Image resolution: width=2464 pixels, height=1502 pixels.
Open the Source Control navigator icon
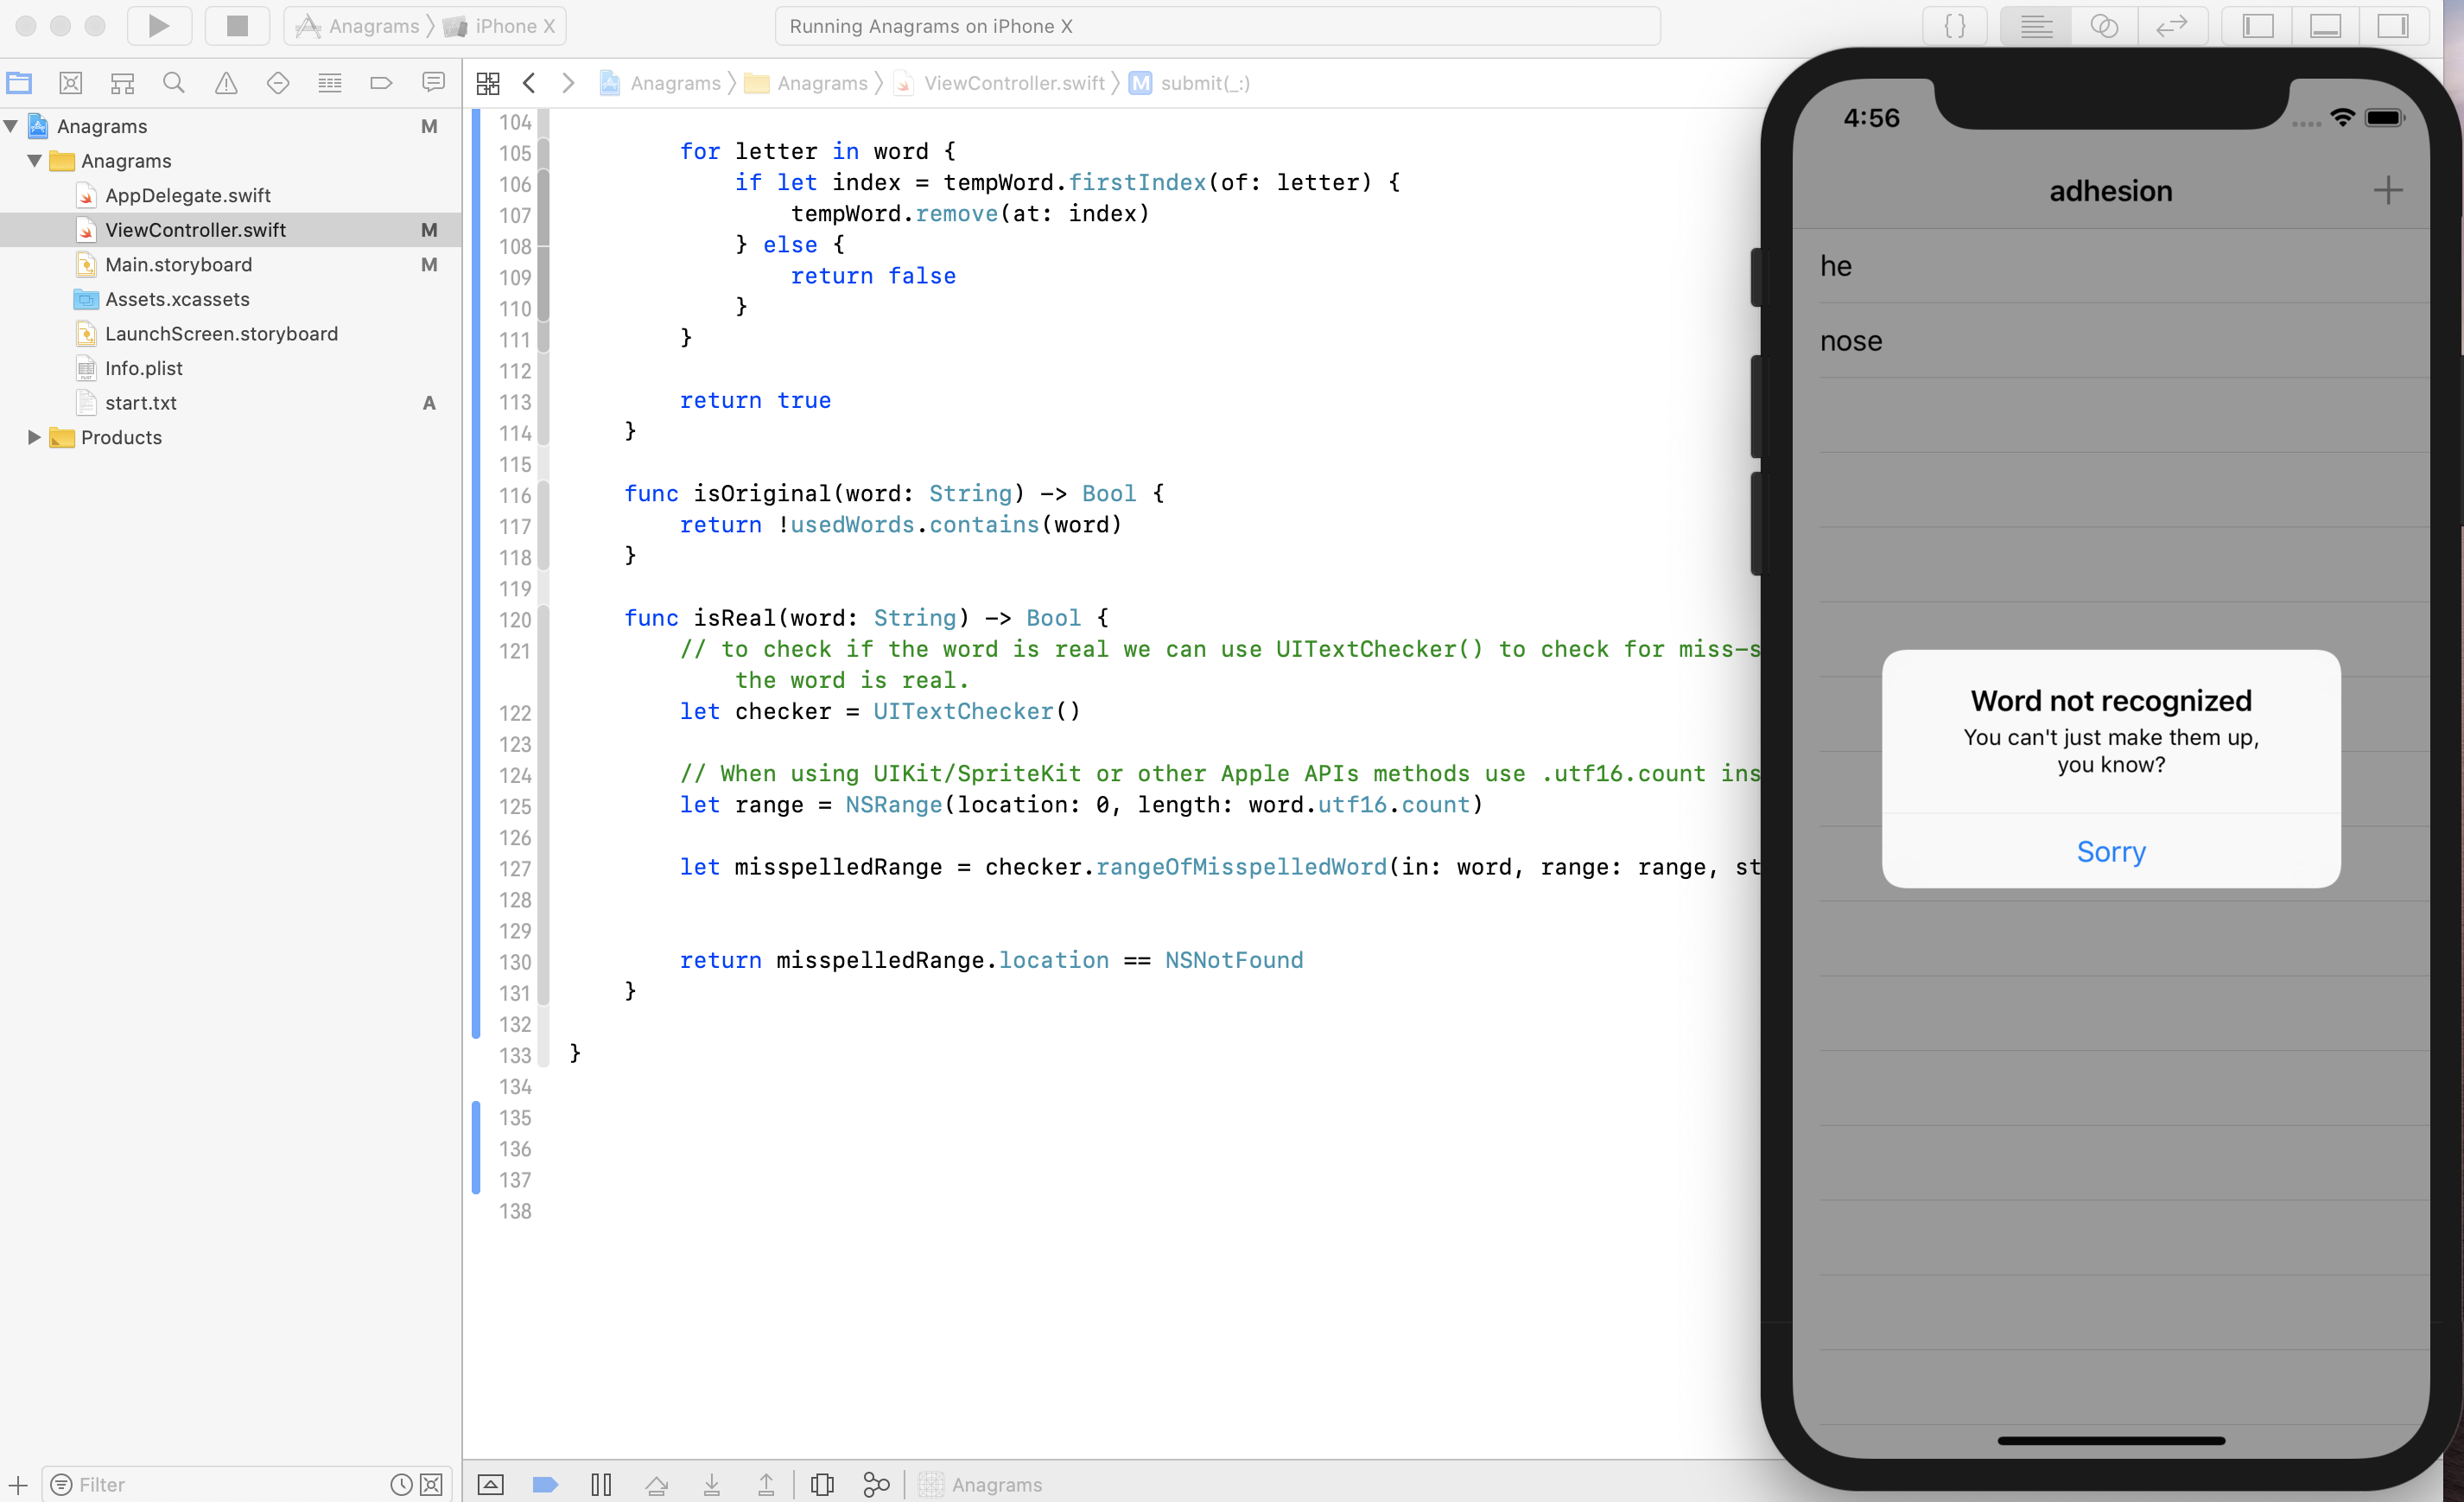click(70, 83)
